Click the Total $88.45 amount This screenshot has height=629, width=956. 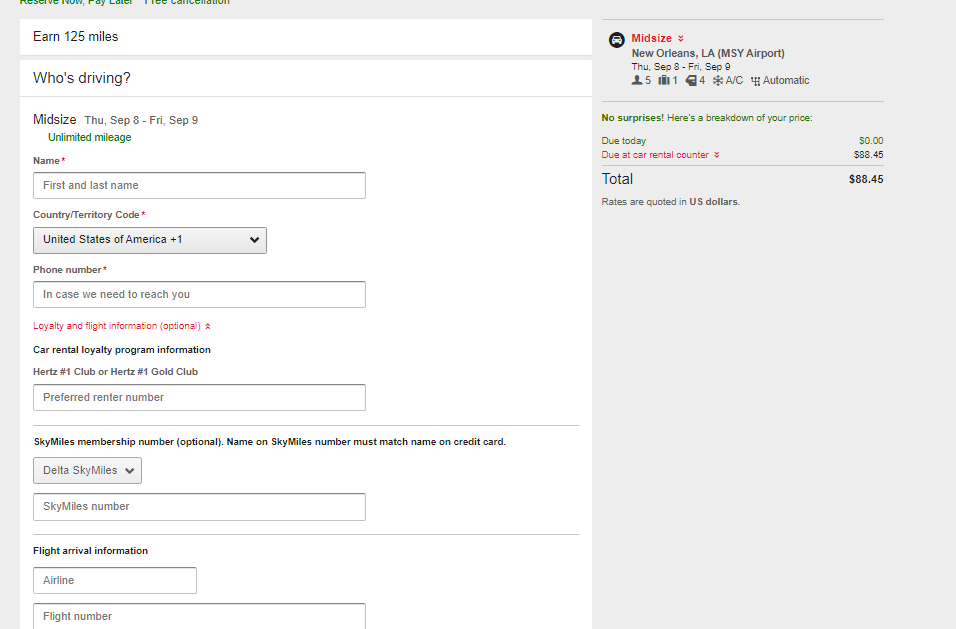[x=866, y=179]
